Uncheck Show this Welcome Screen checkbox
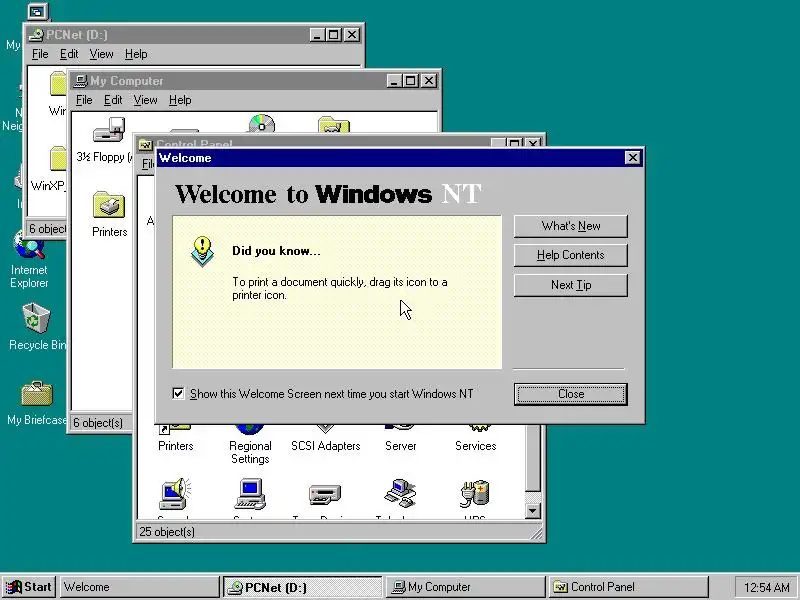This screenshot has width=800, height=600. point(178,393)
